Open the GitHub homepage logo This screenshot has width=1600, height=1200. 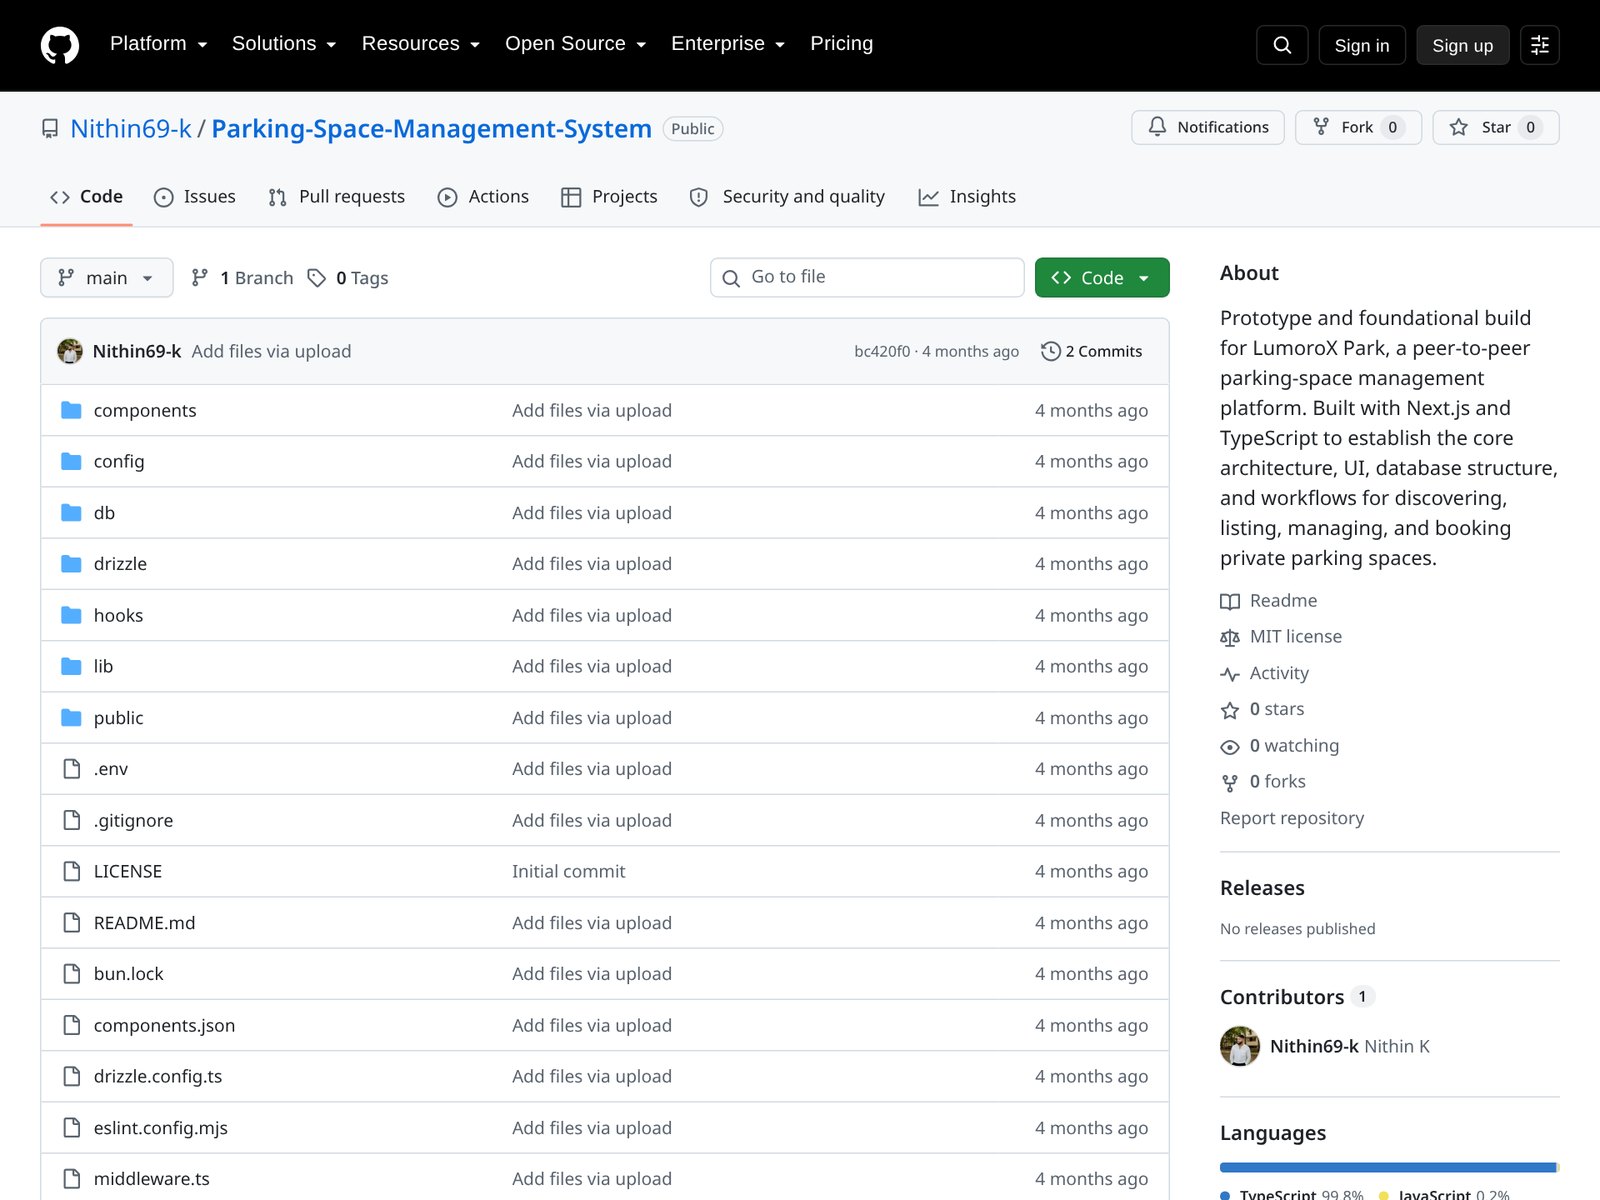click(60, 45)
